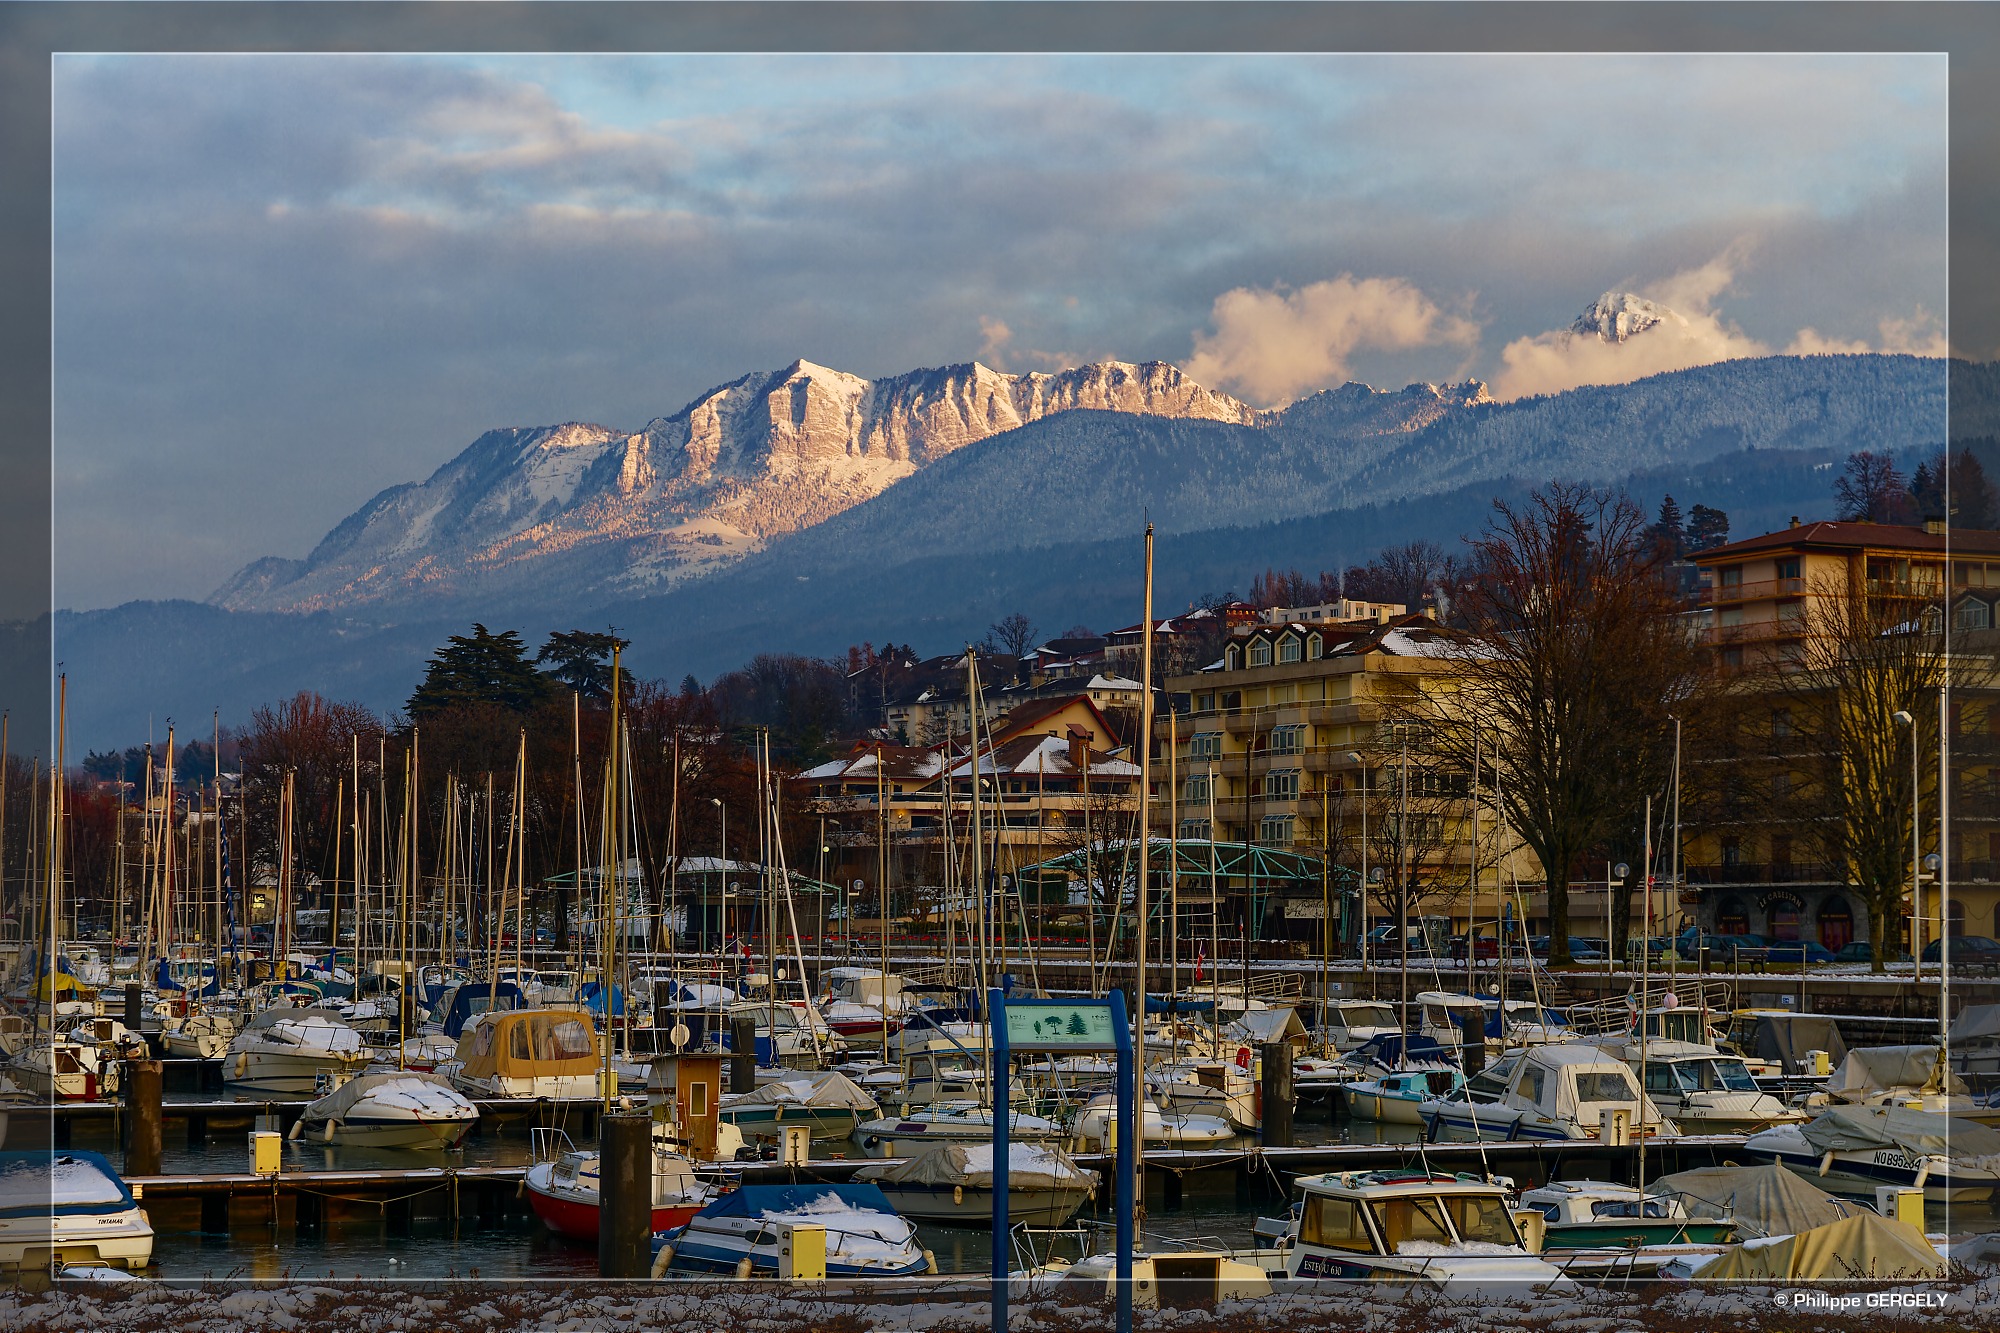Click the Le Cabestan restaurant sign
The height and width of the screenshot is (1333, 2000).
1781,900
